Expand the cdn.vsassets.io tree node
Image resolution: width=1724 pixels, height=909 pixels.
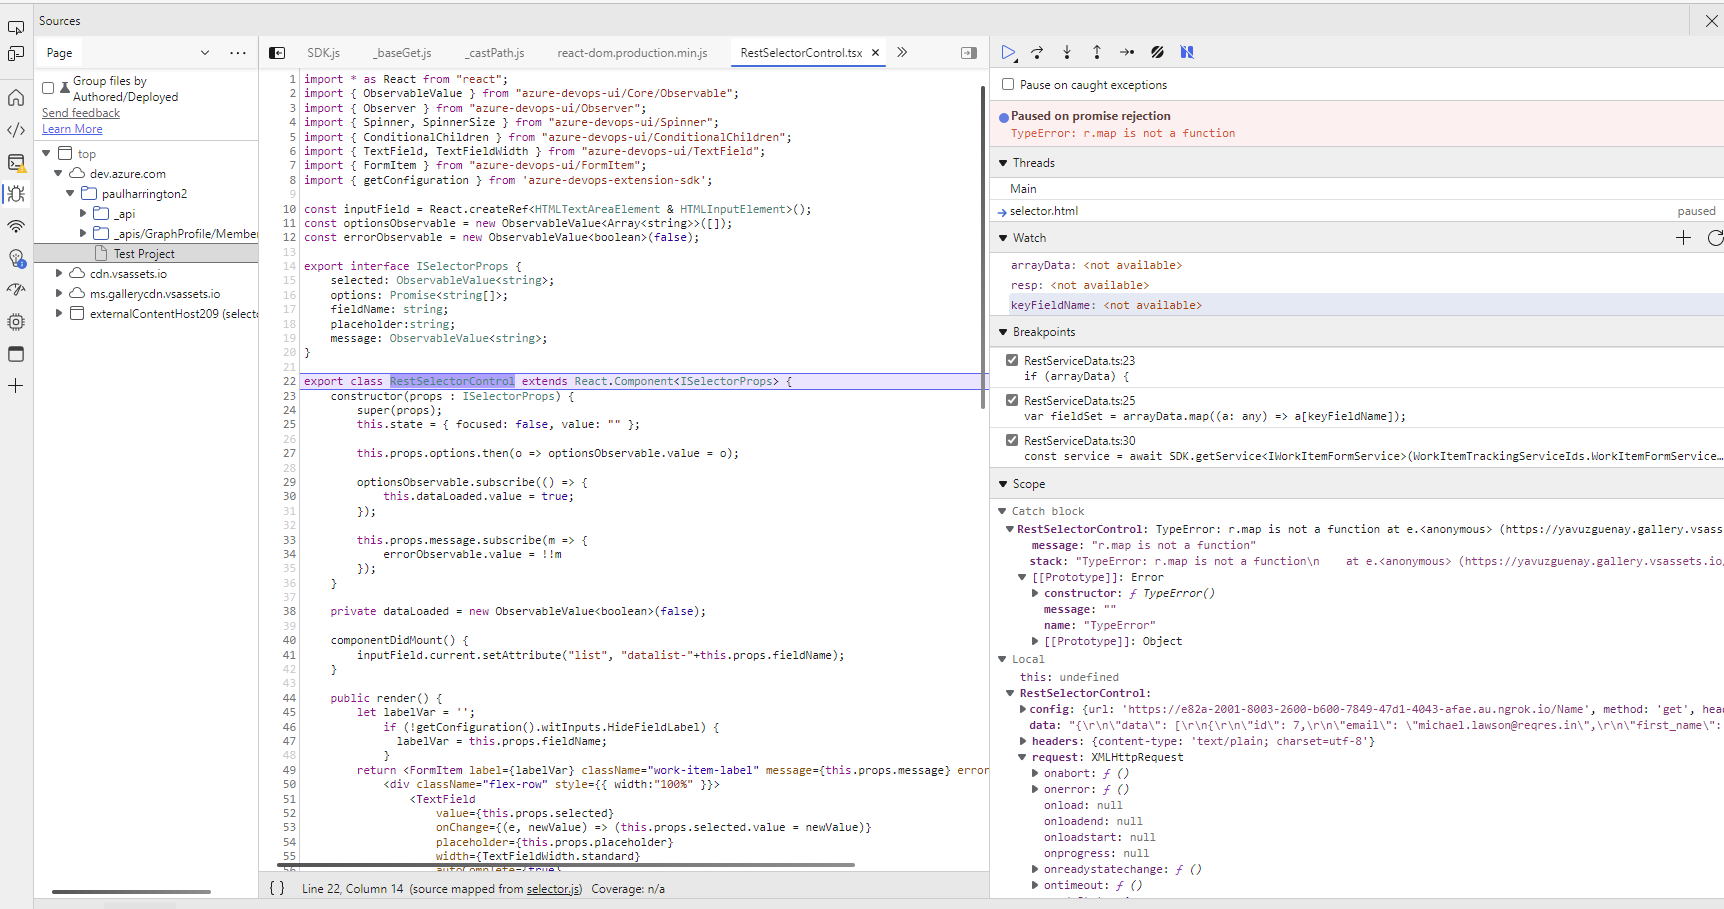click(x=59, y=273)
